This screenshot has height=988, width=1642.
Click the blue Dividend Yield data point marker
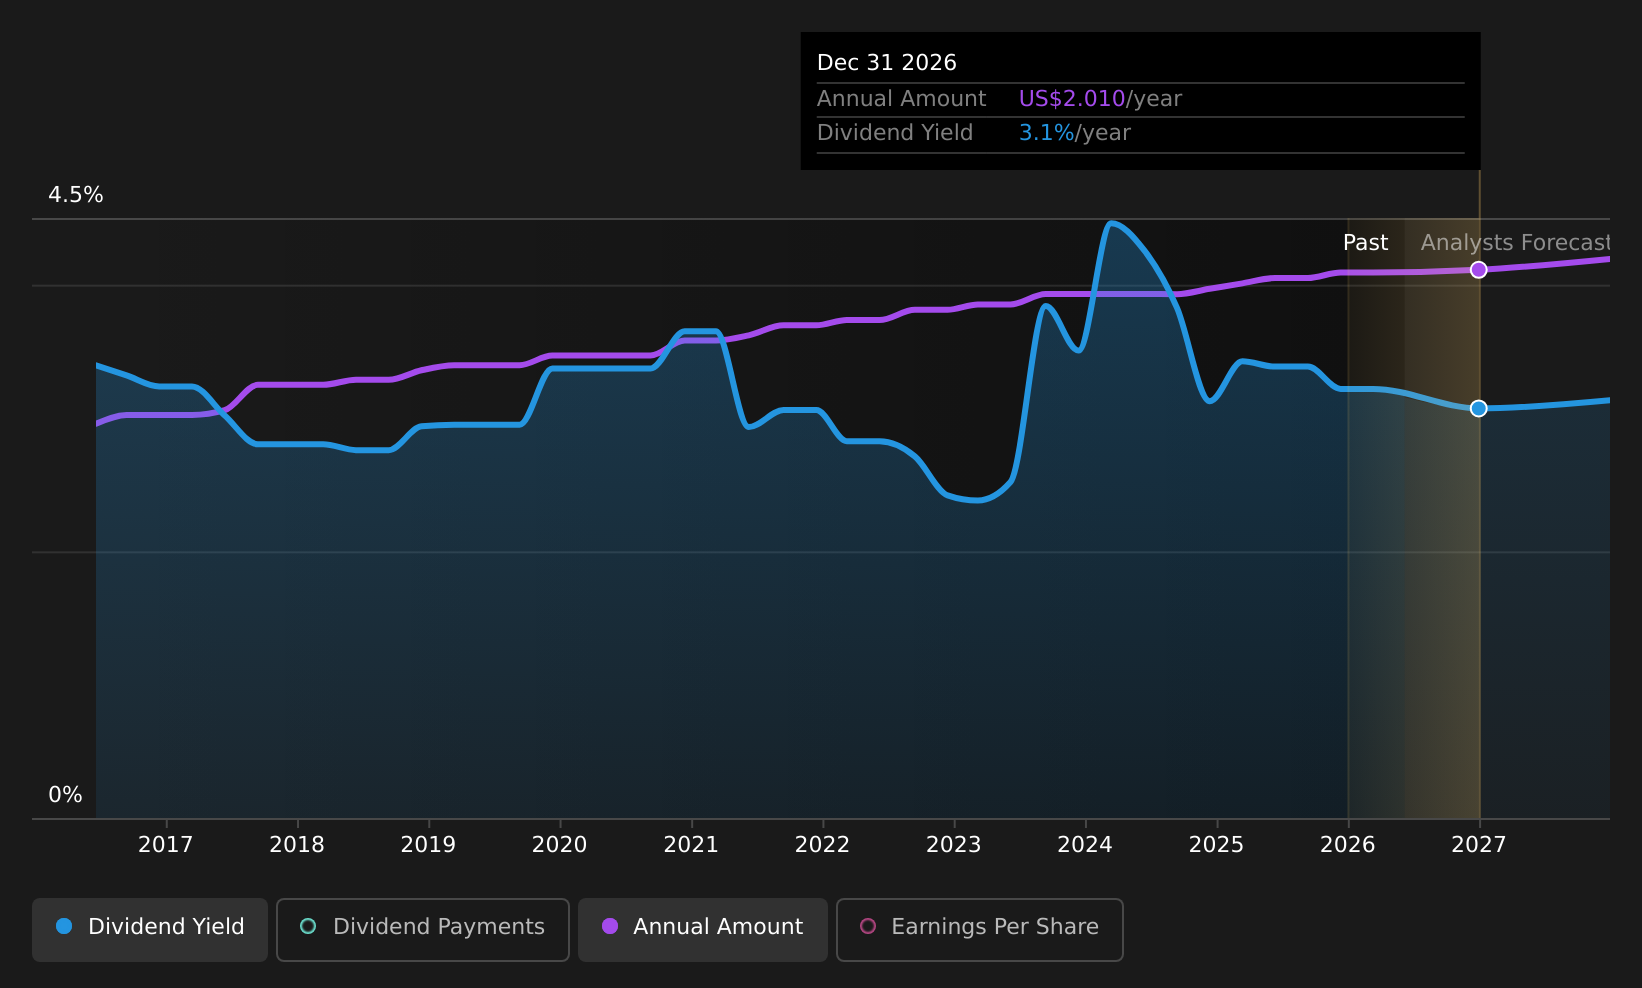coord(1479,408)
